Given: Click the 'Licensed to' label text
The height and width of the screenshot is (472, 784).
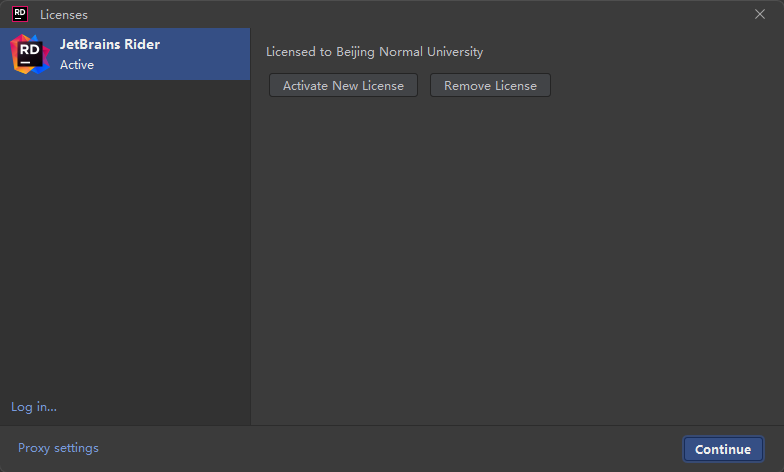Looking at the screenshot, I should tap(299, 52).
